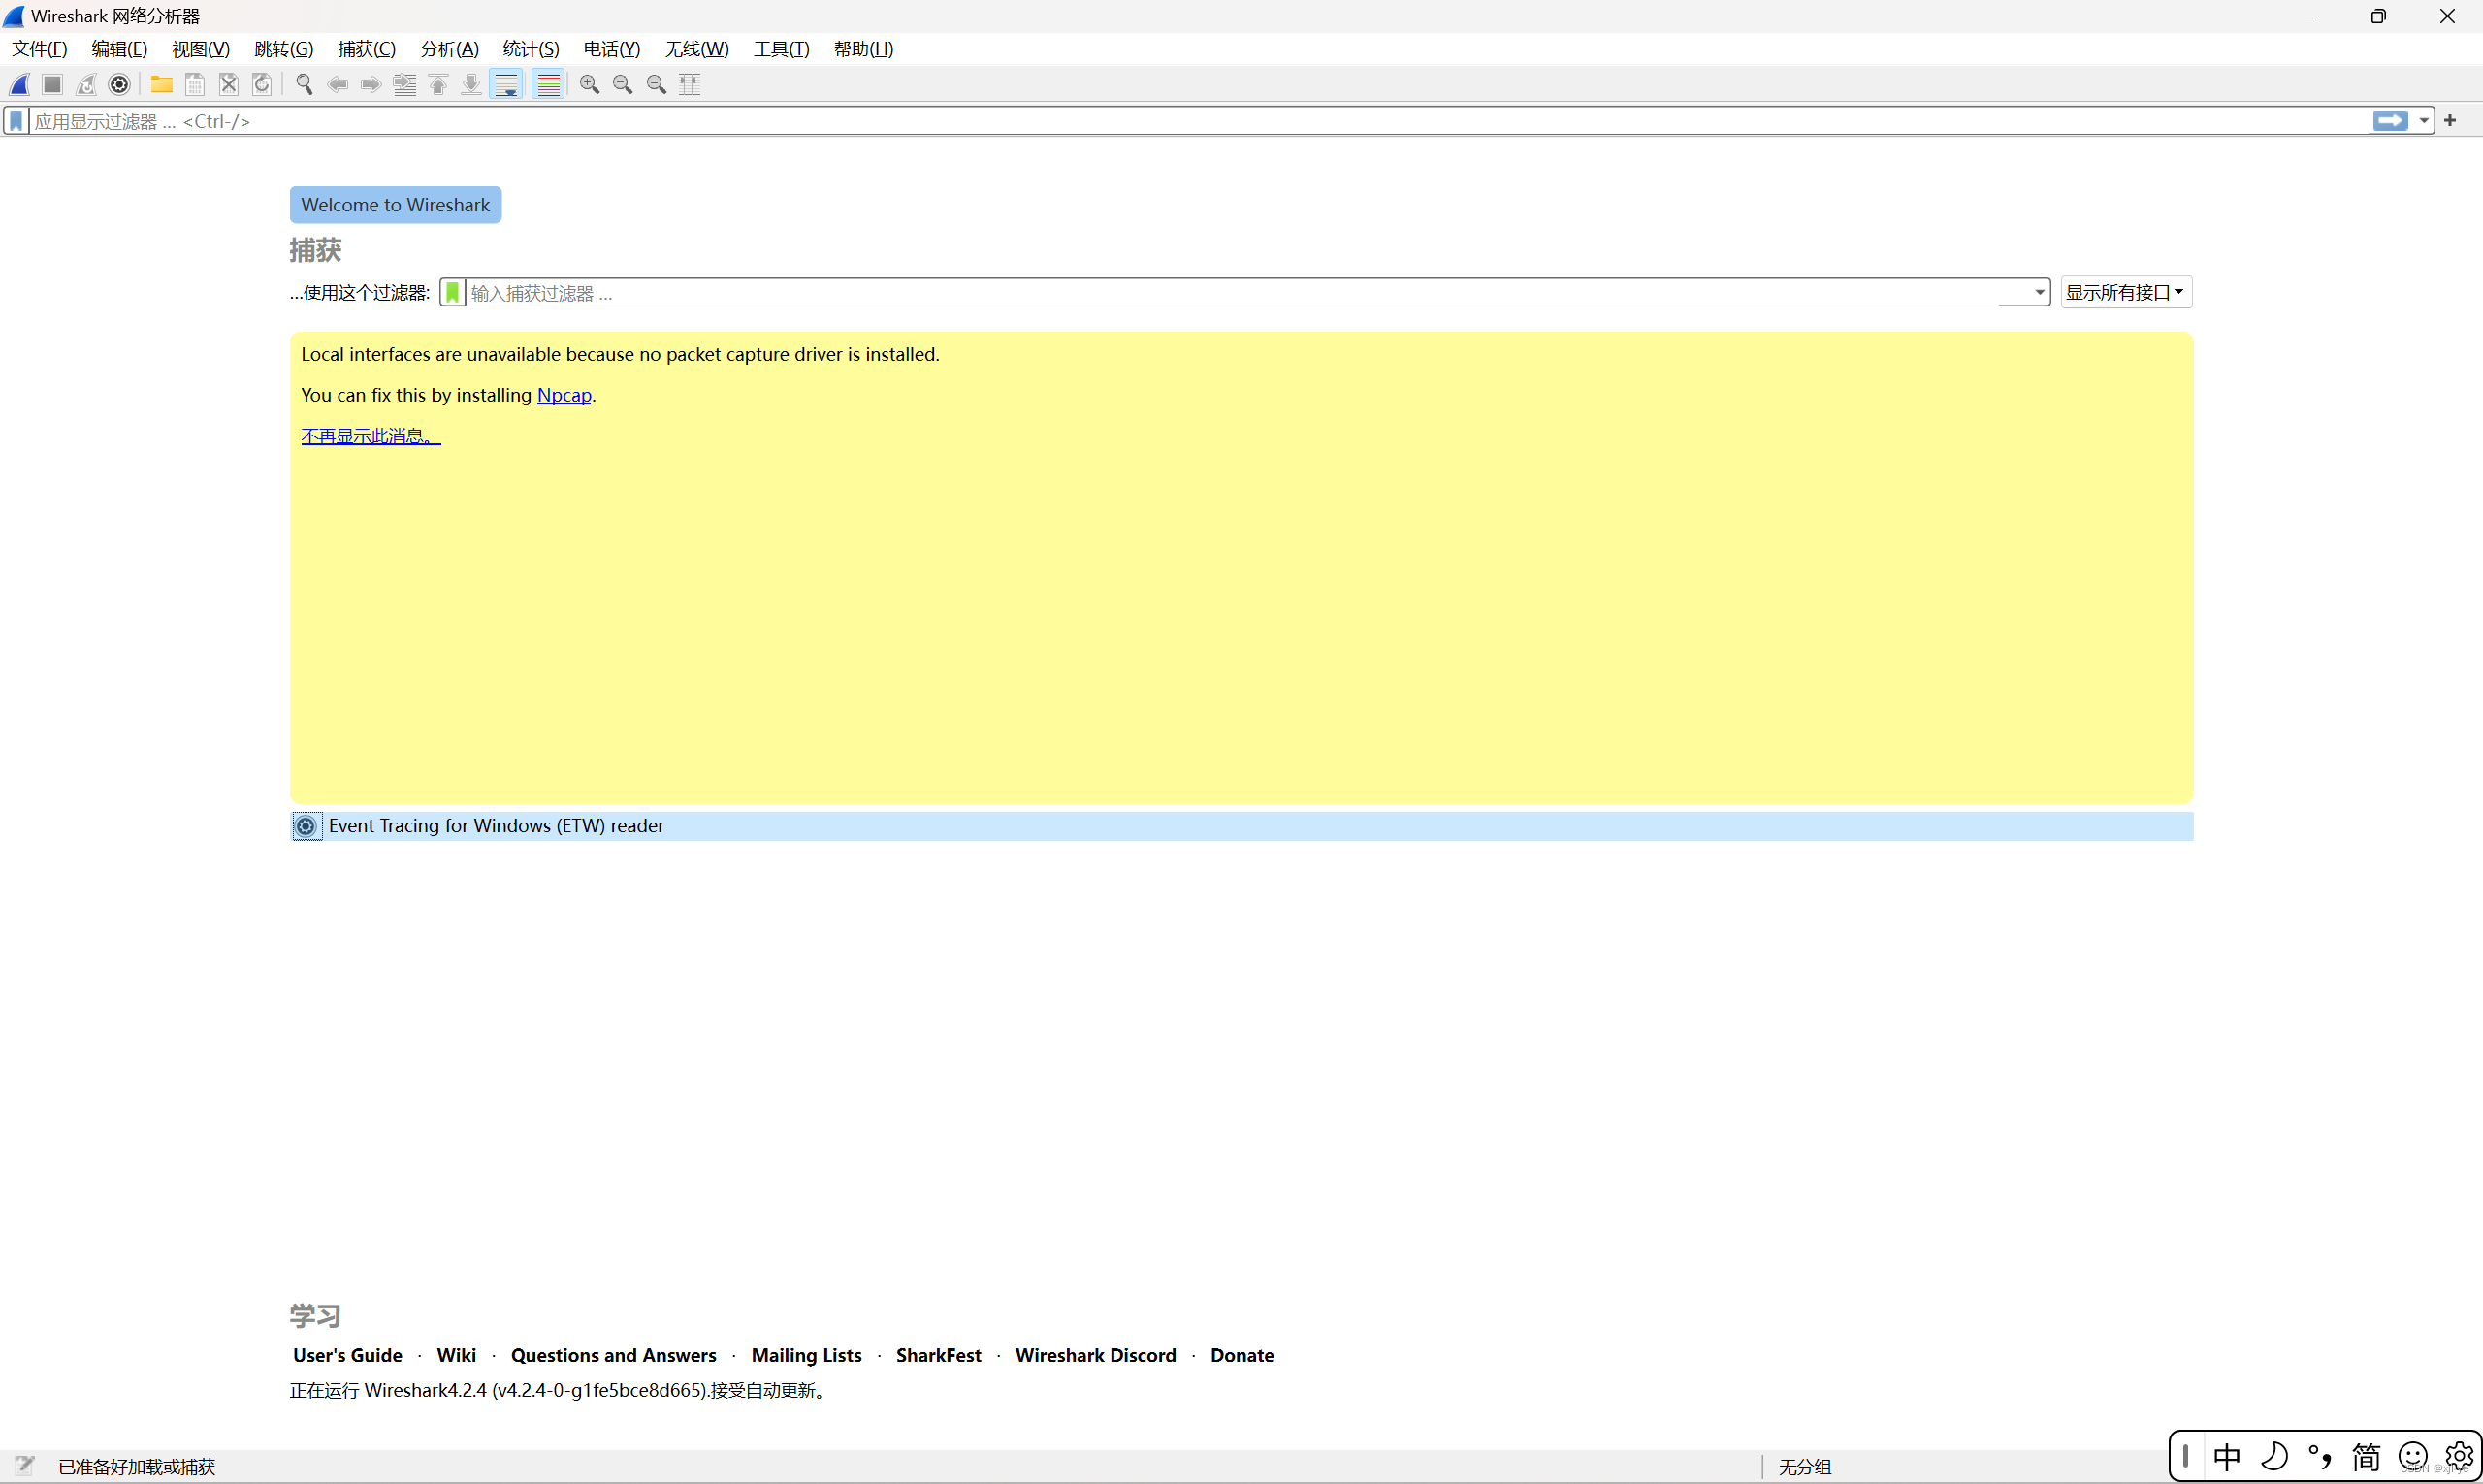Click the resize columns icon

(x=690, y=85)
